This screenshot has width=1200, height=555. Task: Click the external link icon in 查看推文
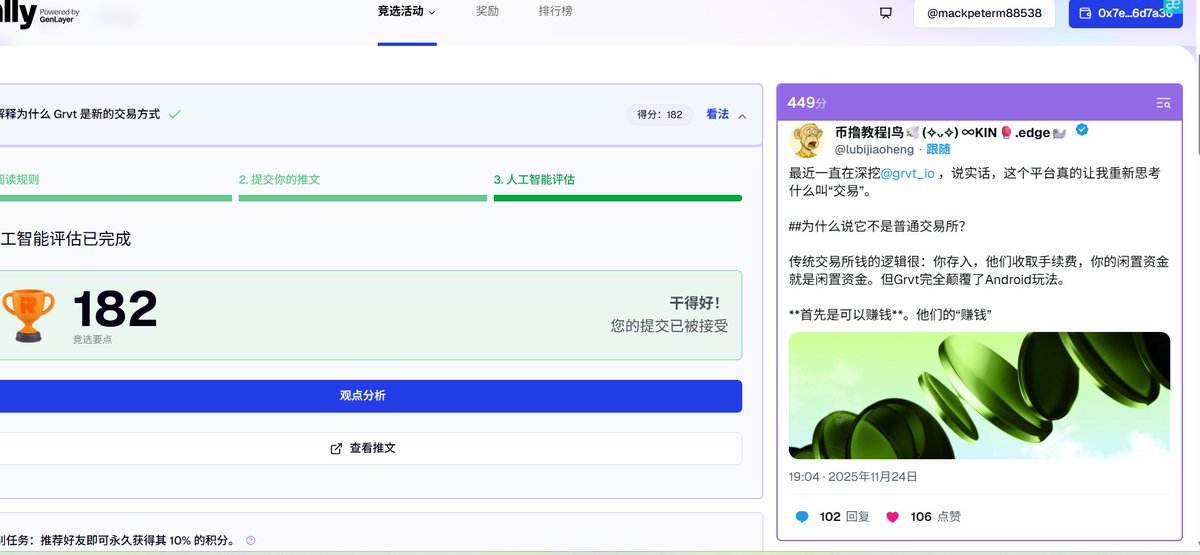pyautogui.click(x=337, y=449)
